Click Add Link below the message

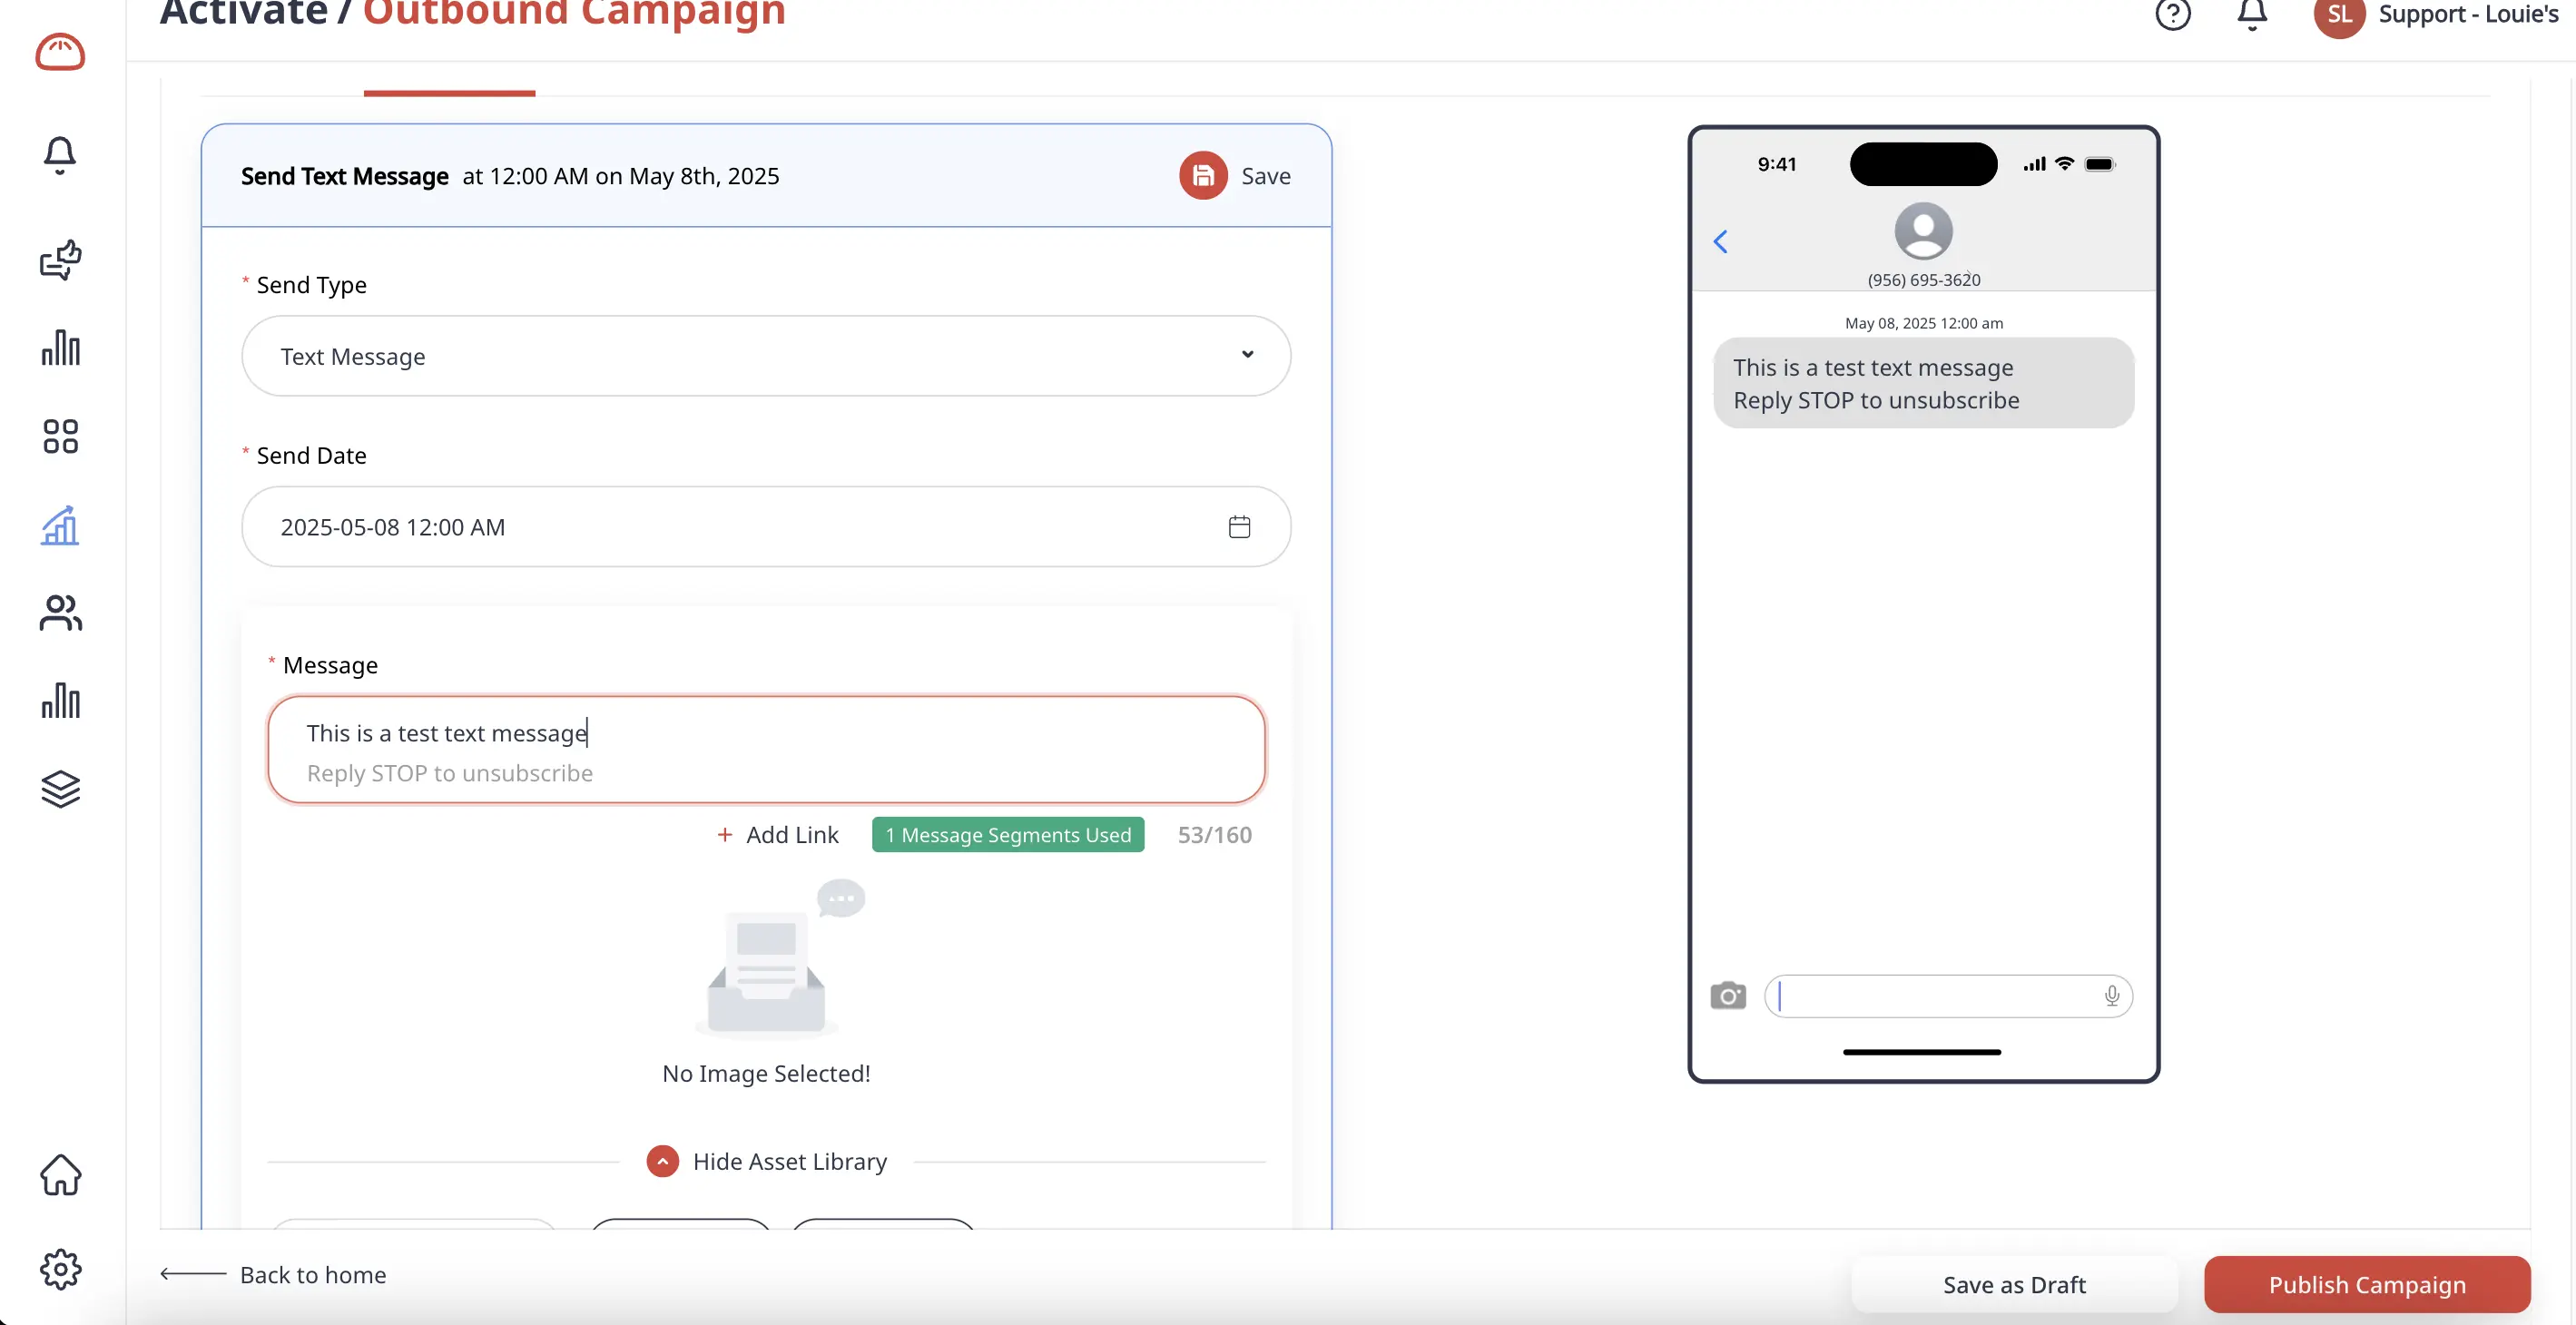point(777,835)
